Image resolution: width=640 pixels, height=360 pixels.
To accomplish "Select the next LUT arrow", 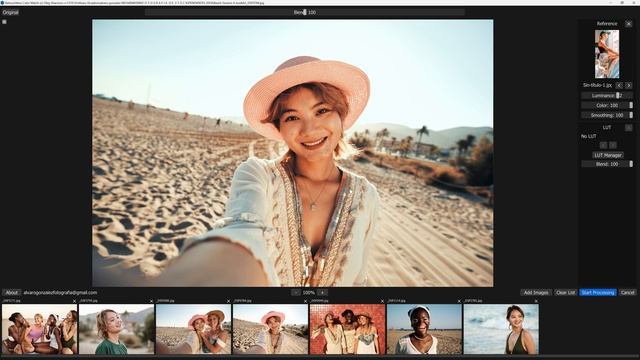I will (613, 145).
